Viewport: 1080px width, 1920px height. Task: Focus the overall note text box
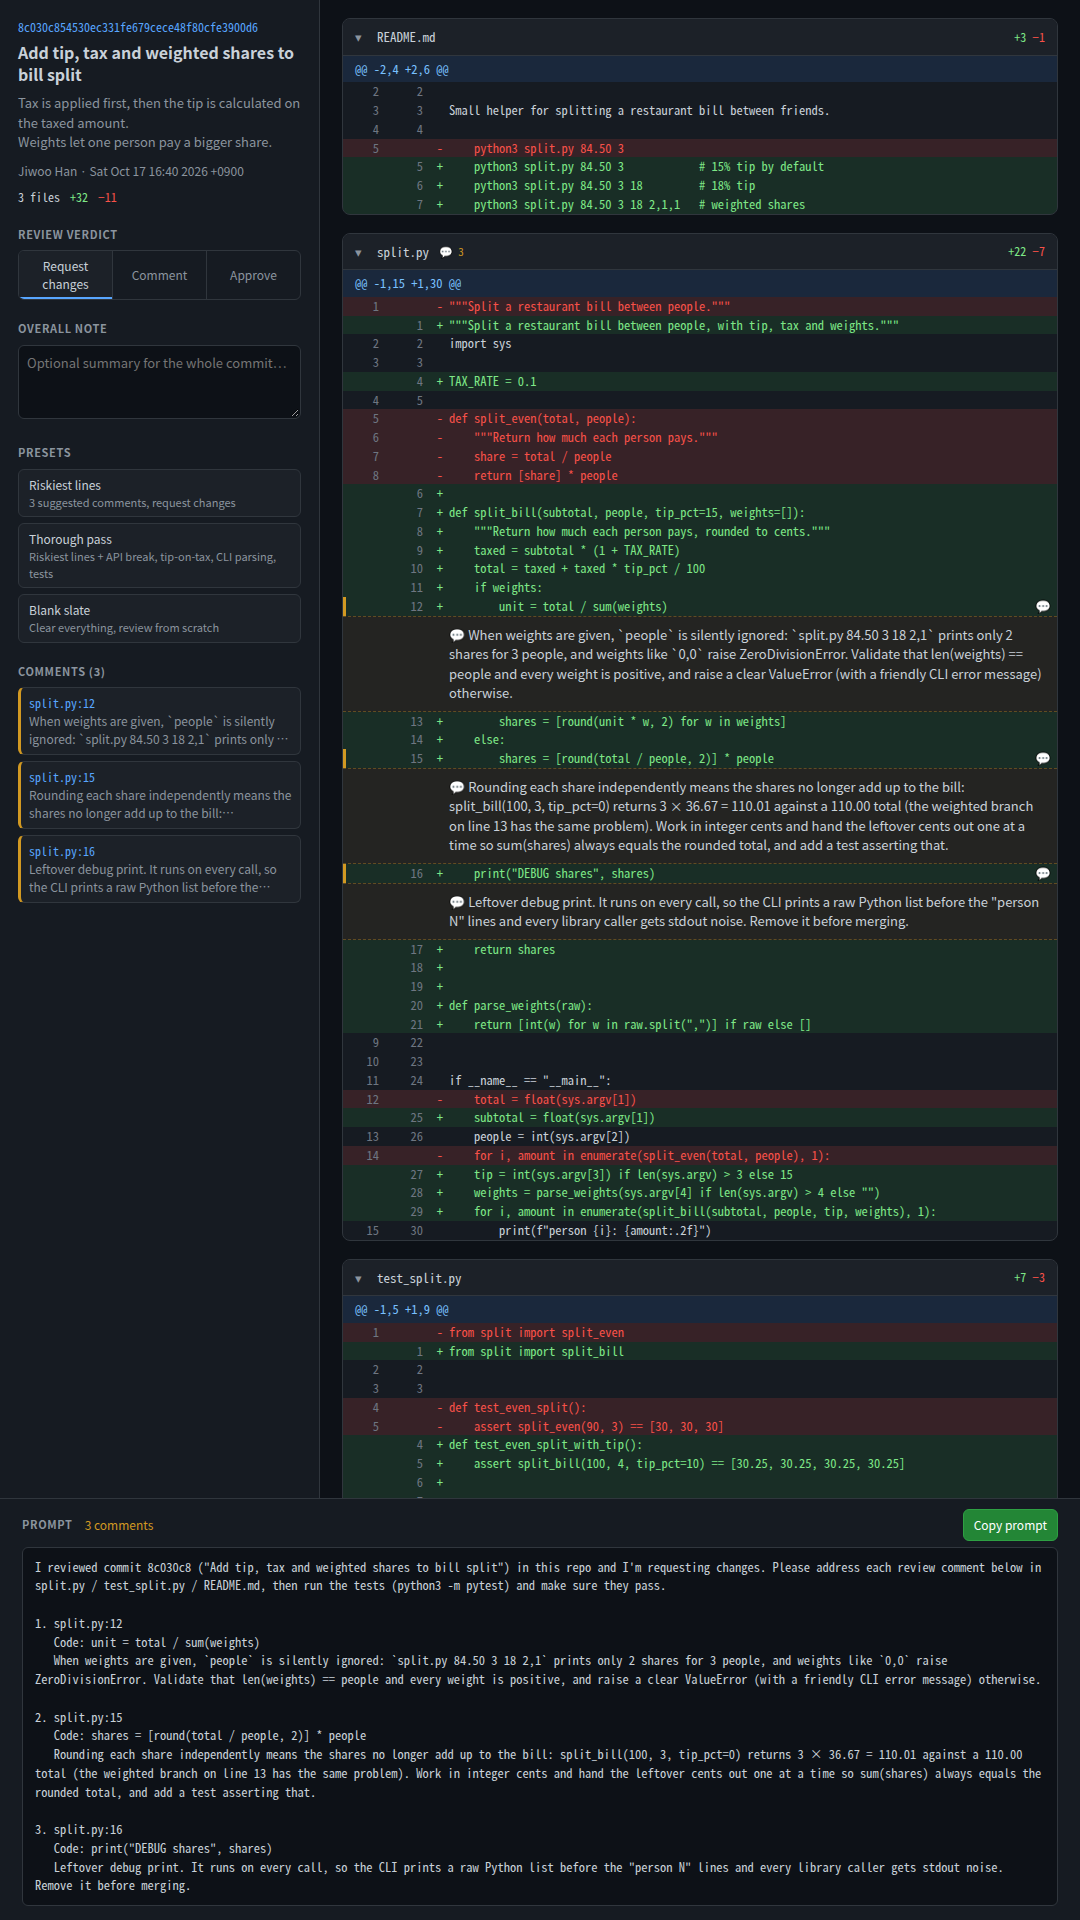tap(159, 382)
